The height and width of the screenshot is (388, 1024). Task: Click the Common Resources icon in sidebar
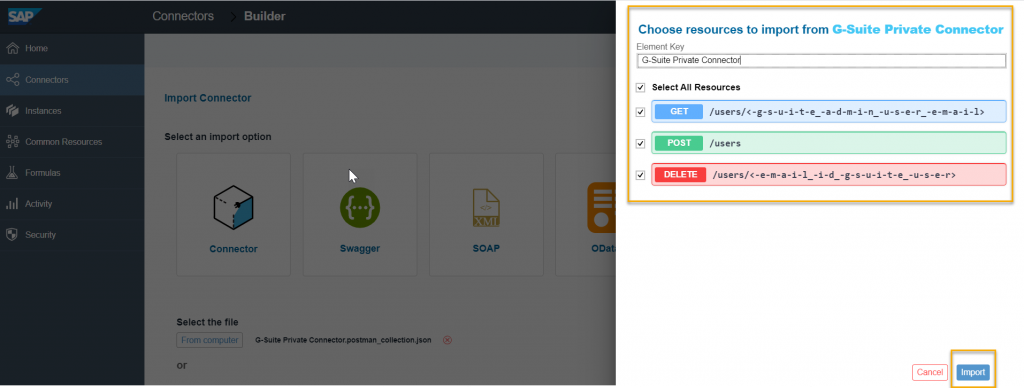point(12,142)
